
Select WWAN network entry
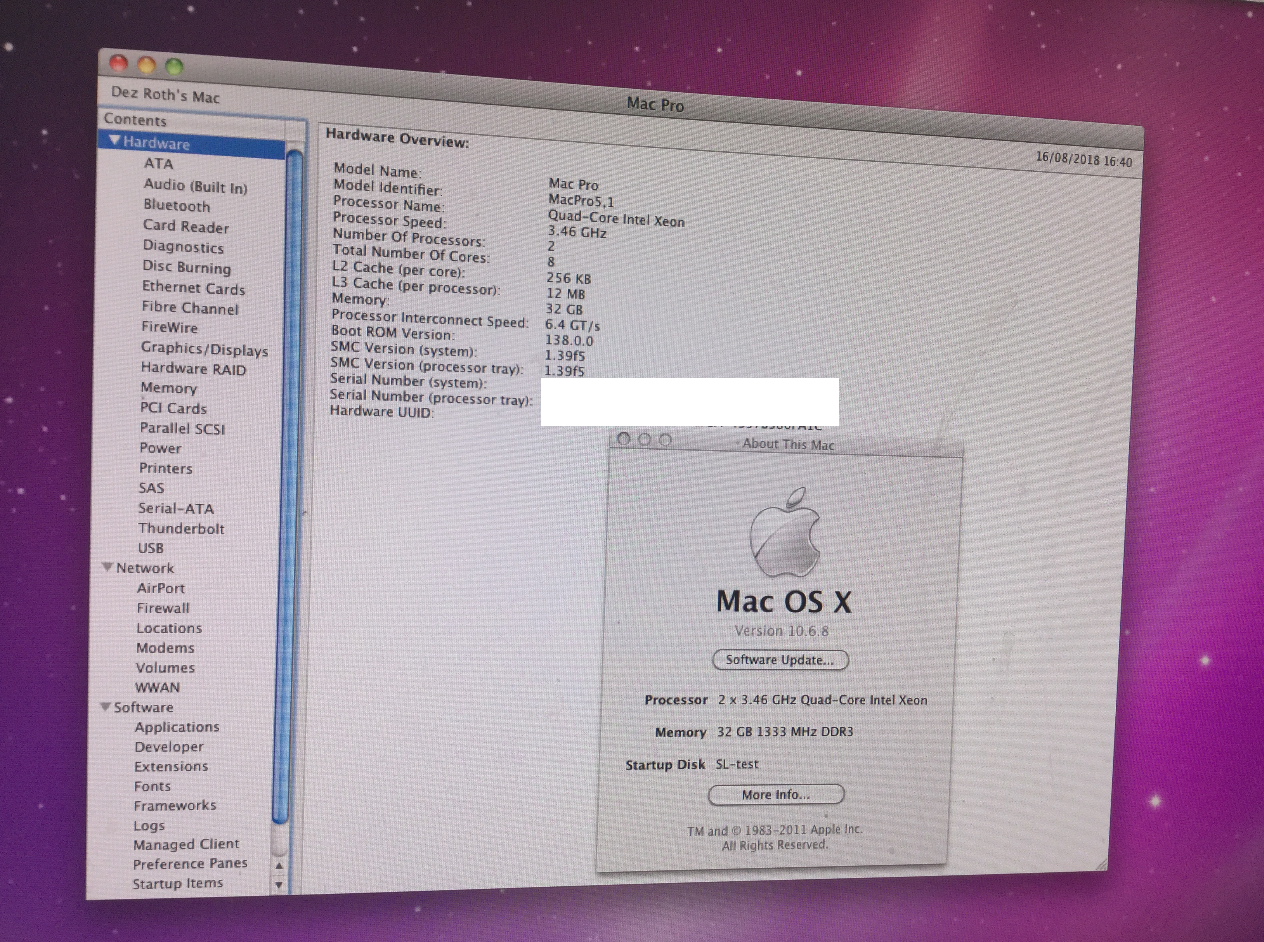click(158, 687)
